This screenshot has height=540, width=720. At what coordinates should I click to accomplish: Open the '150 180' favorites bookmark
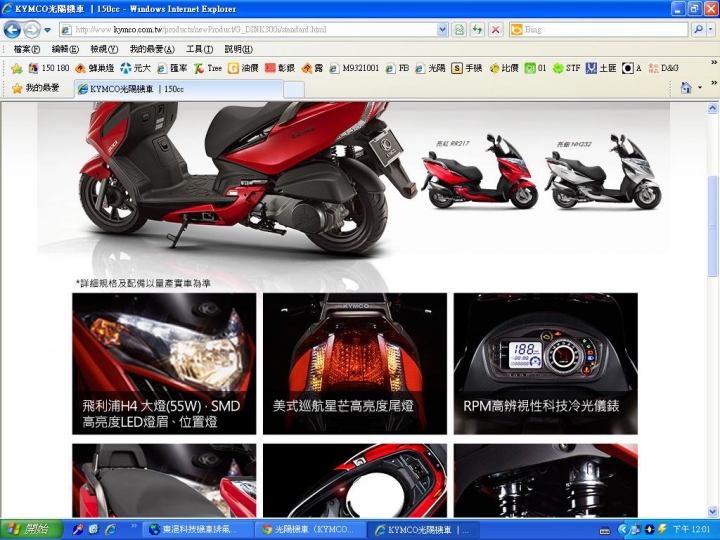tap(49, 68)
